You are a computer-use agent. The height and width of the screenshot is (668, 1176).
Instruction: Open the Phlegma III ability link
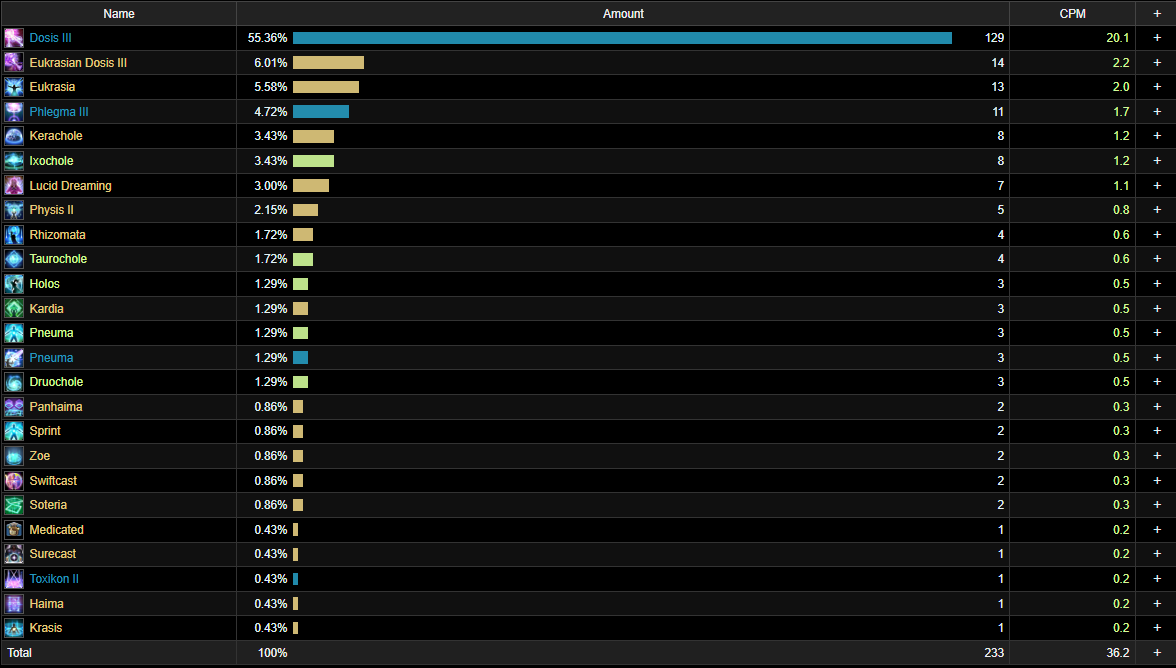pyautogui.click(x=58, y=112)
